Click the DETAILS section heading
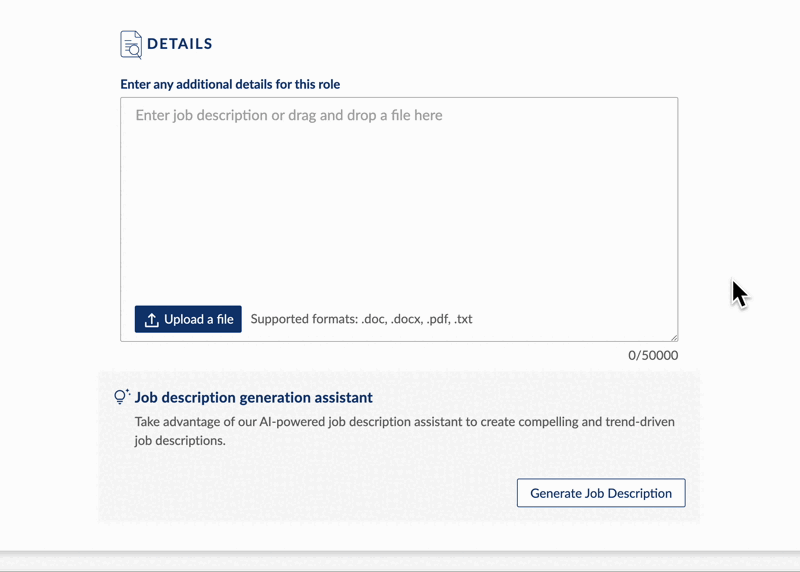Viewport: 800px width, 572px height. (x=180, y=44)
